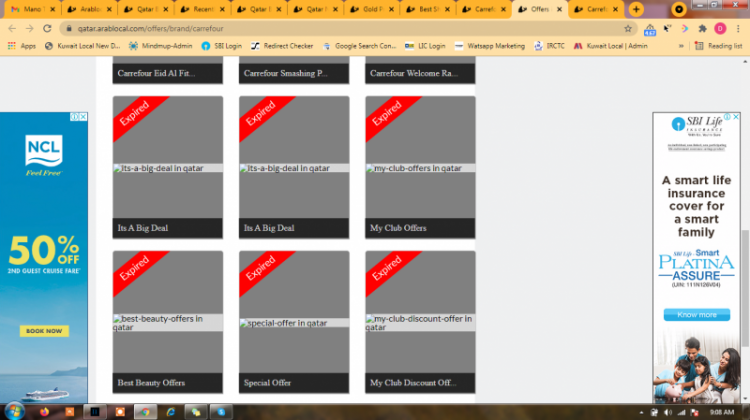Viewport: 750px width, 420px height.
Task: Open 'Carrefour Welcome Ra...' offer title
Action: tap(413, 73)
